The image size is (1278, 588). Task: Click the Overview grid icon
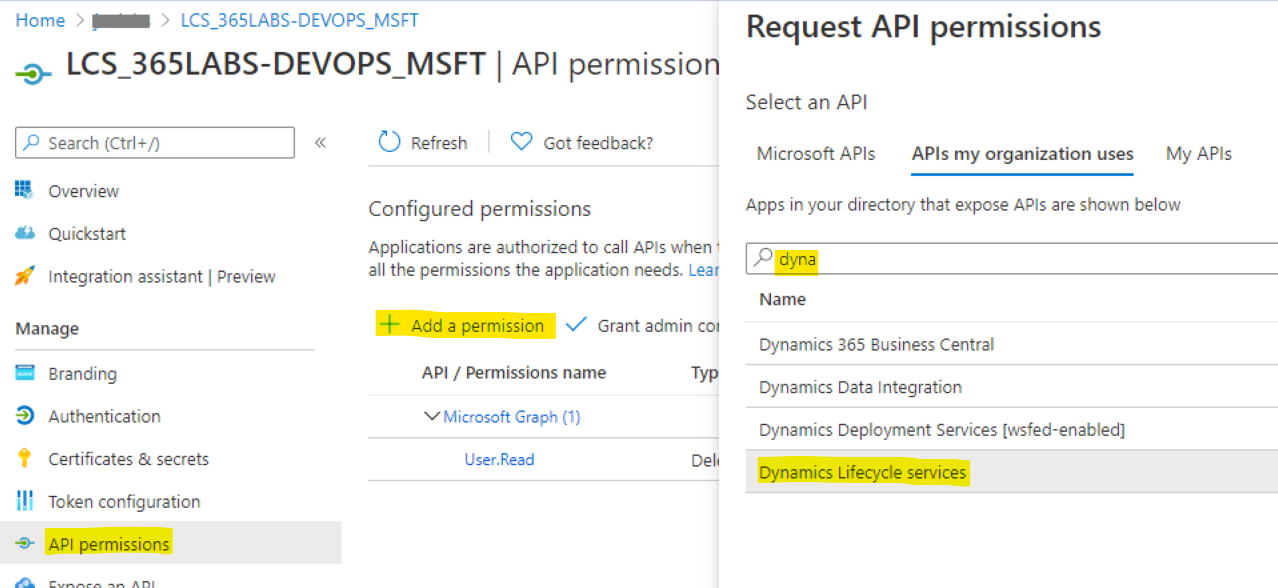pos(25,190)
